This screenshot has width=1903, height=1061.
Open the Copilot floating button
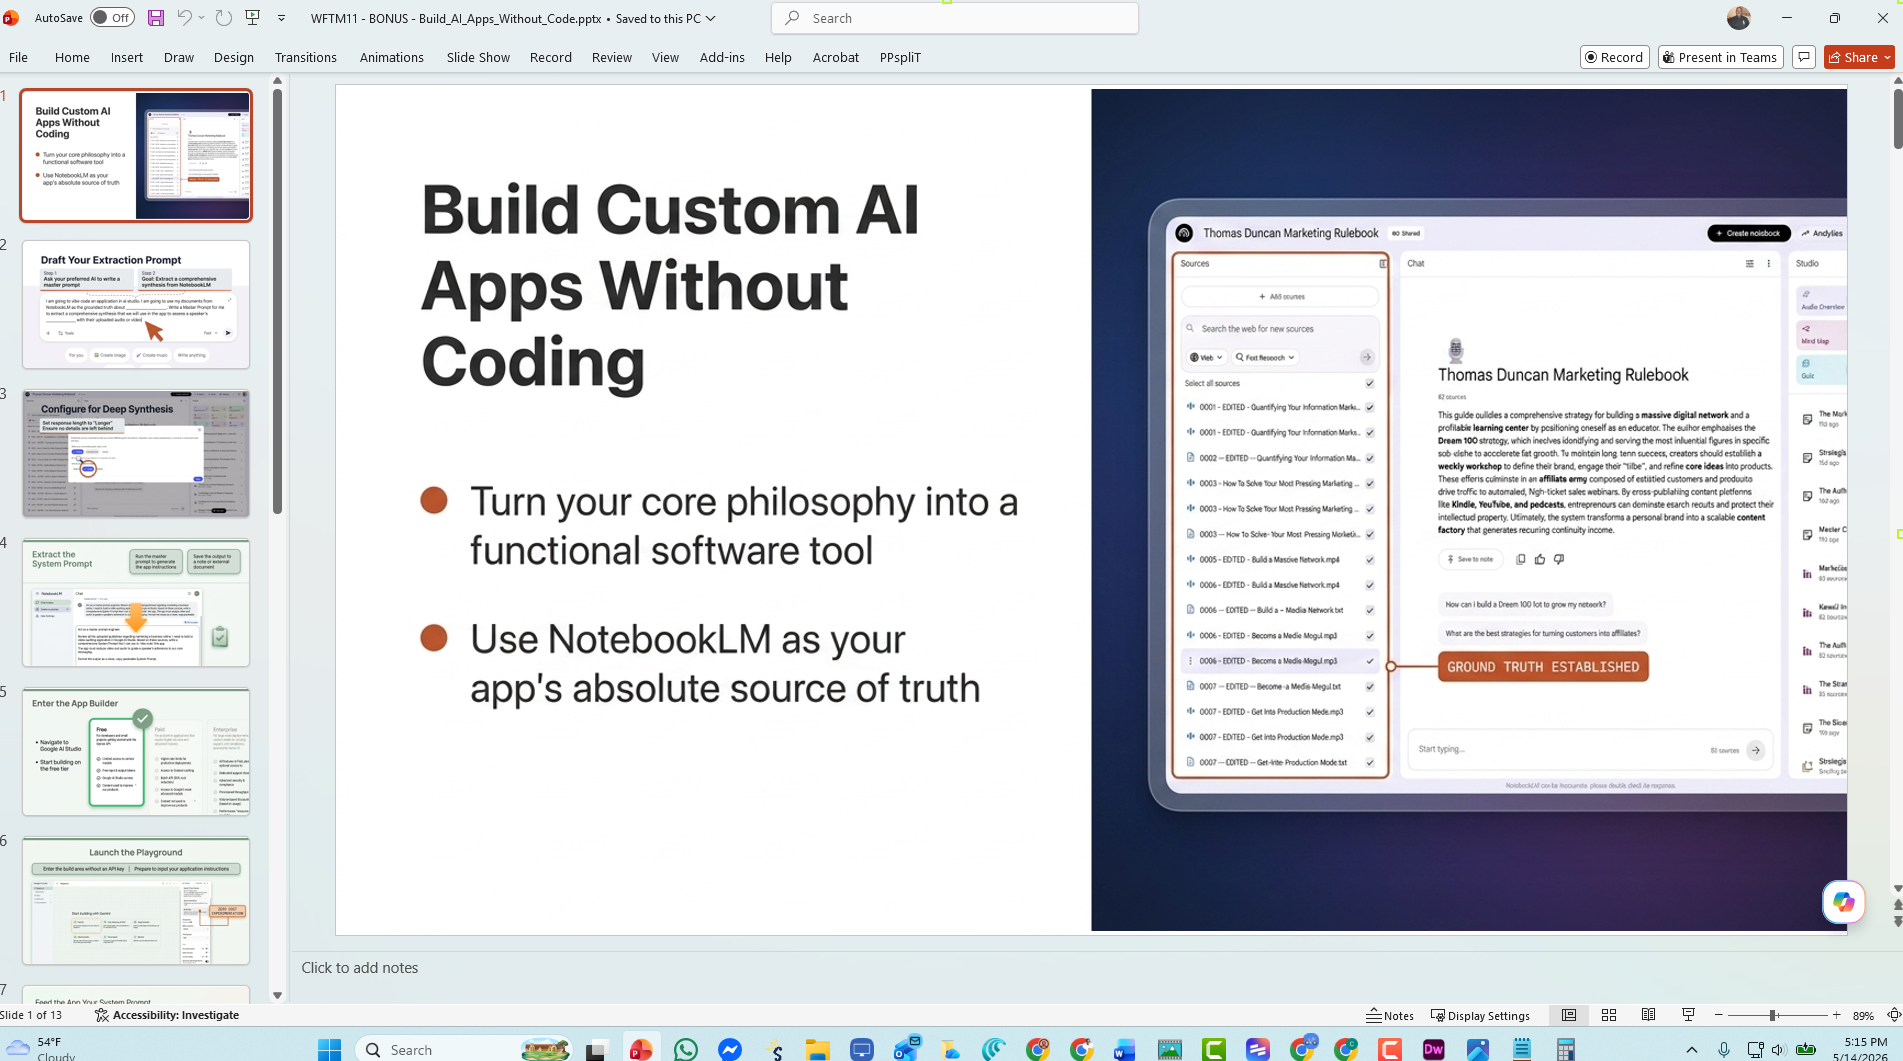pyautogui.click(x=1843, y=902)
